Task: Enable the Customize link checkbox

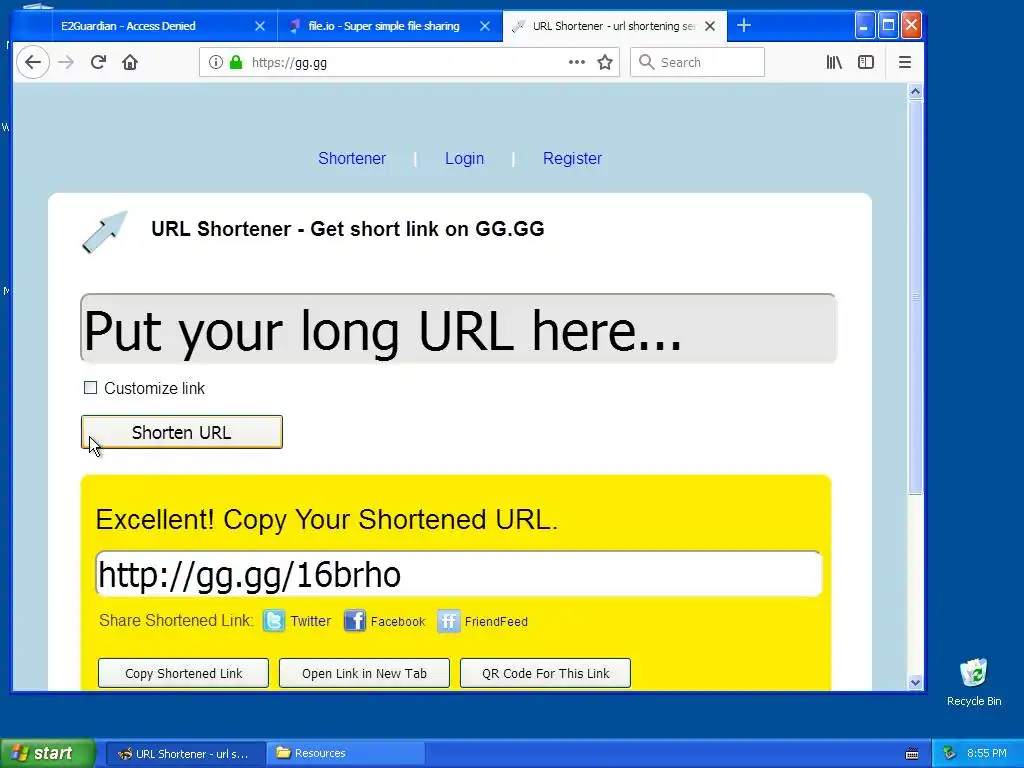Action: point(91,388)
